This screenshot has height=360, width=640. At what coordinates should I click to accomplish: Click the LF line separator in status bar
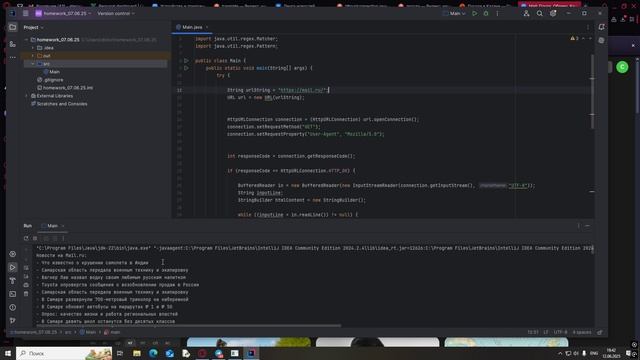coord(546,332)
